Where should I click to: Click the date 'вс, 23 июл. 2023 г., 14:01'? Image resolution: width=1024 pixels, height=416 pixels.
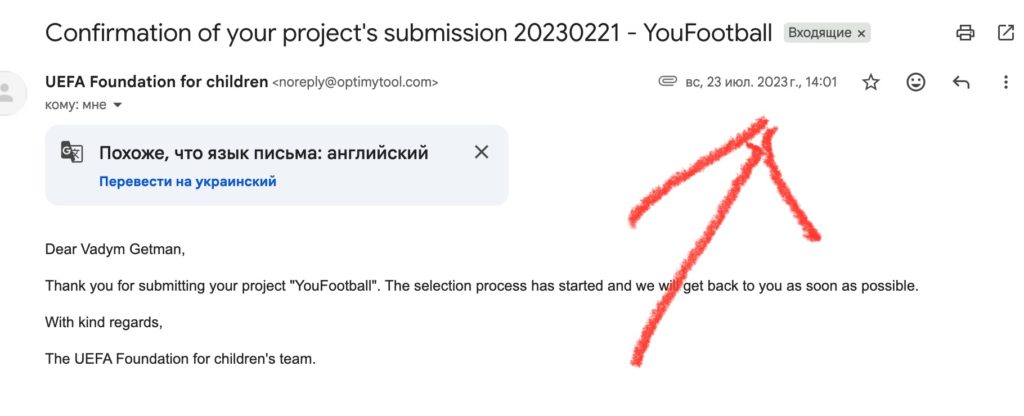coord(761,82)
